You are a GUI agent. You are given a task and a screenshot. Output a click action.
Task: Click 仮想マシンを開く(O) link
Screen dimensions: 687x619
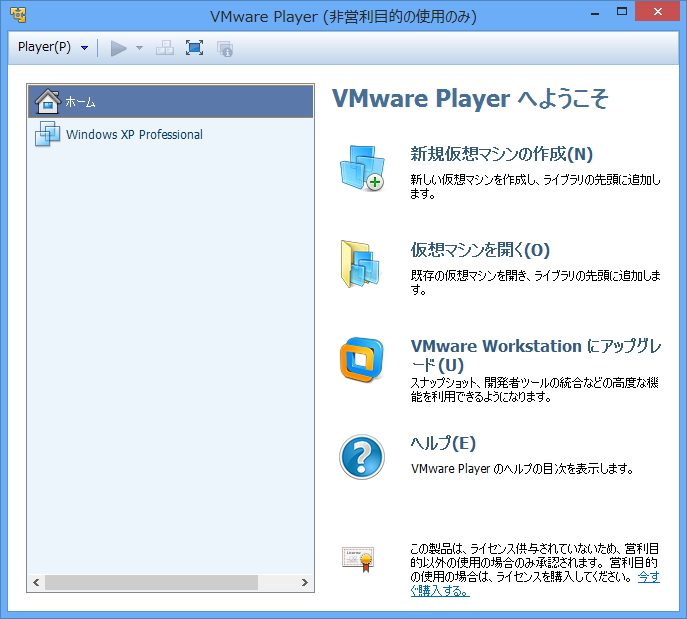480,250
